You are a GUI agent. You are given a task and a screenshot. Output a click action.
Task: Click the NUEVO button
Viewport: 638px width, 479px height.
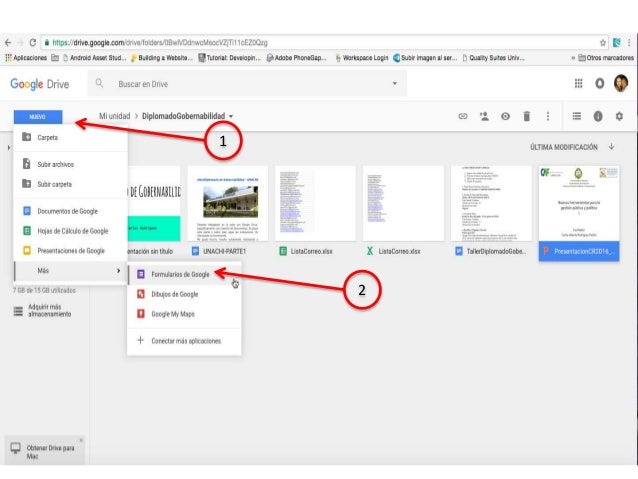[38, 117]
